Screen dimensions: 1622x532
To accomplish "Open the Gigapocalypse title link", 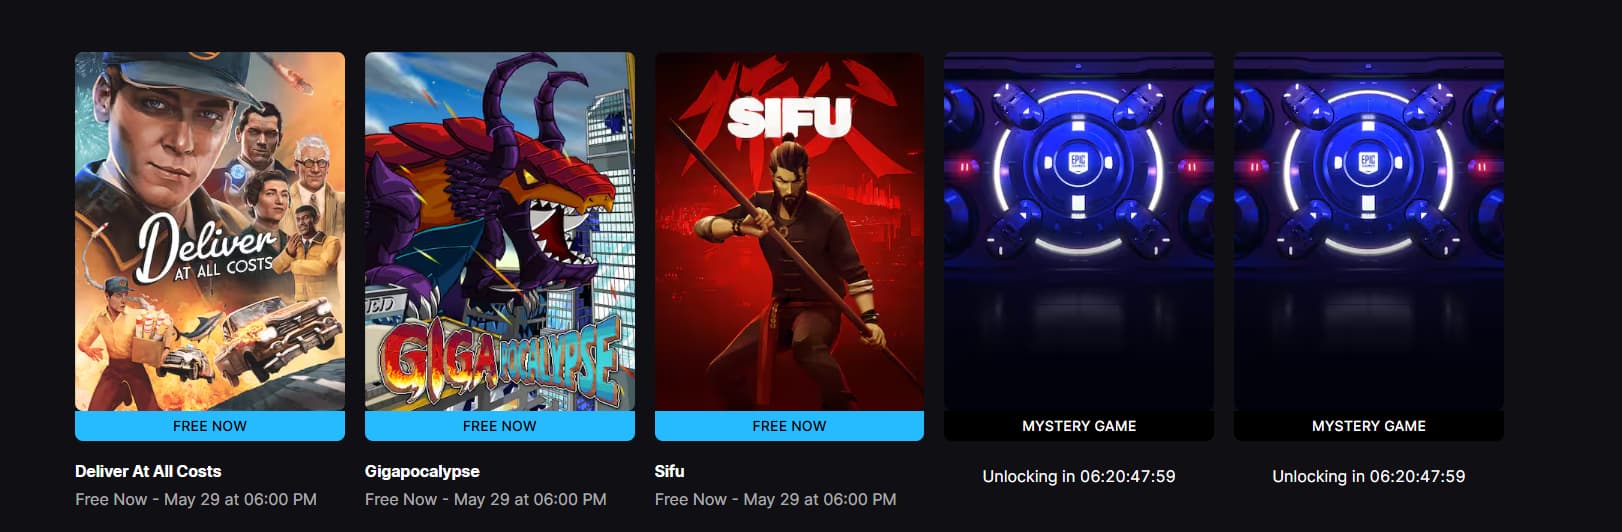I will 422,471.
